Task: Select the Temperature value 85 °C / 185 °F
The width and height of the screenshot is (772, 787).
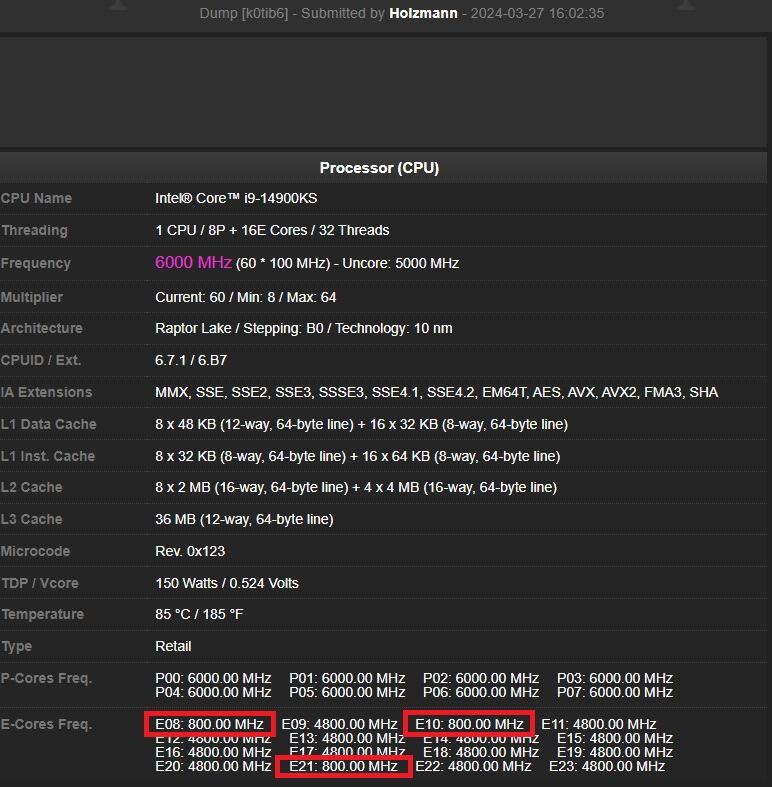Action: (199, 614)
